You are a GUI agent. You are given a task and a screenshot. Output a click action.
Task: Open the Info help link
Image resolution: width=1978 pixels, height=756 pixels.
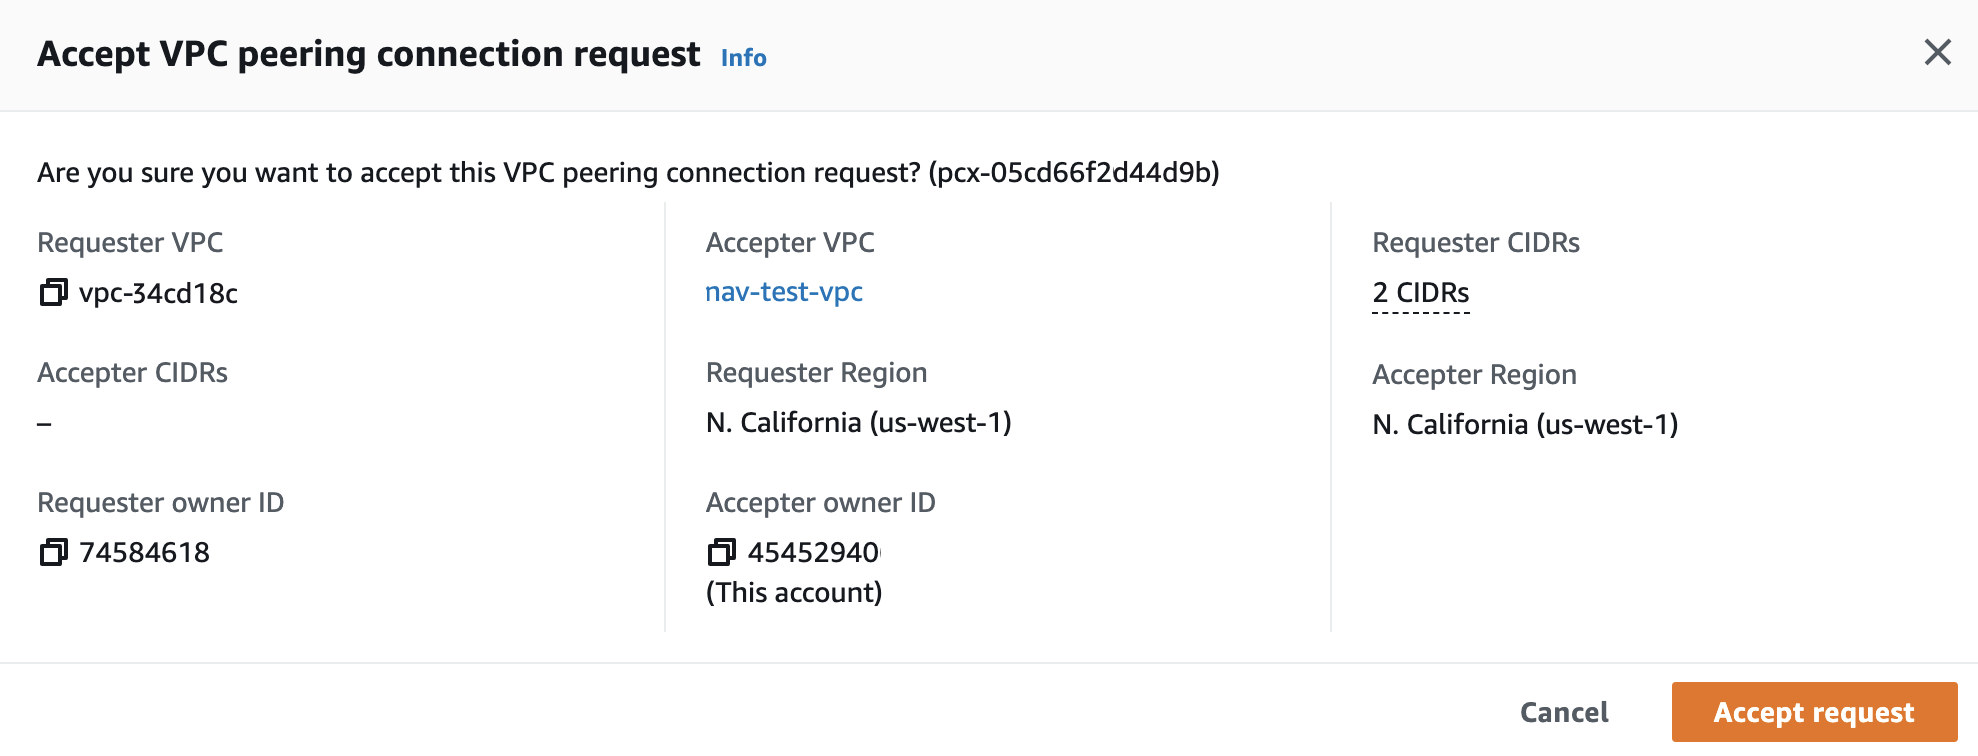[743, 57]
